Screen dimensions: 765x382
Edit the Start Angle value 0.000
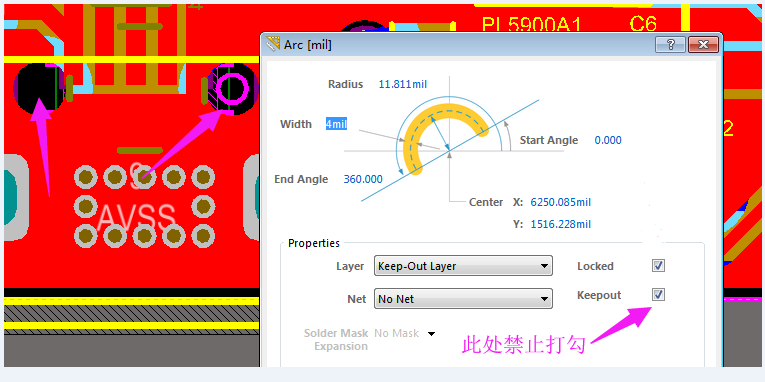pyautogui.click(x=608, y=141)
